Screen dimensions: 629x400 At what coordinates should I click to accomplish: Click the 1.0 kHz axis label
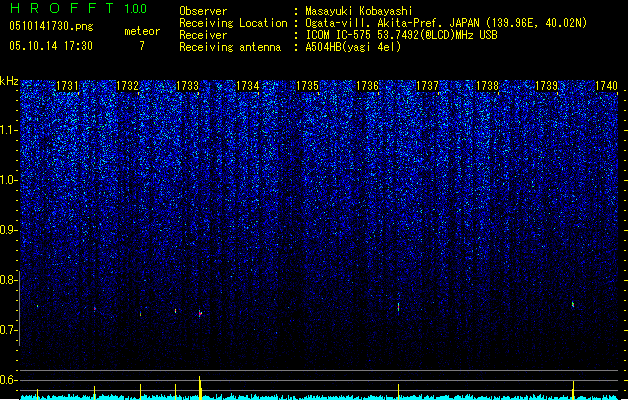[9, 180]
